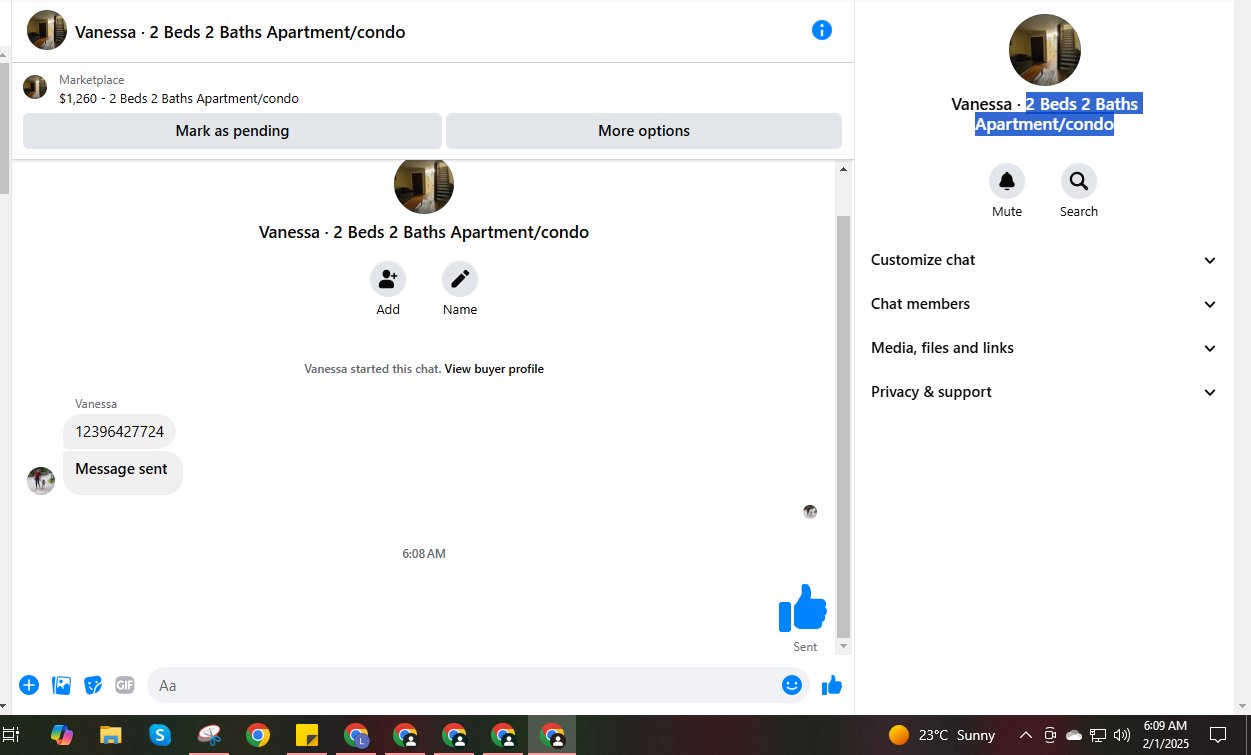Open Skype from the taskbar
This screenshot has height=755, width=1251.
(160, 735)
